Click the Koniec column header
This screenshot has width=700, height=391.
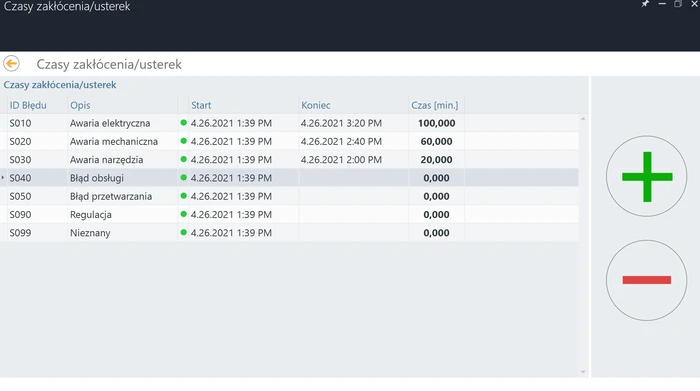click(316, 105)
